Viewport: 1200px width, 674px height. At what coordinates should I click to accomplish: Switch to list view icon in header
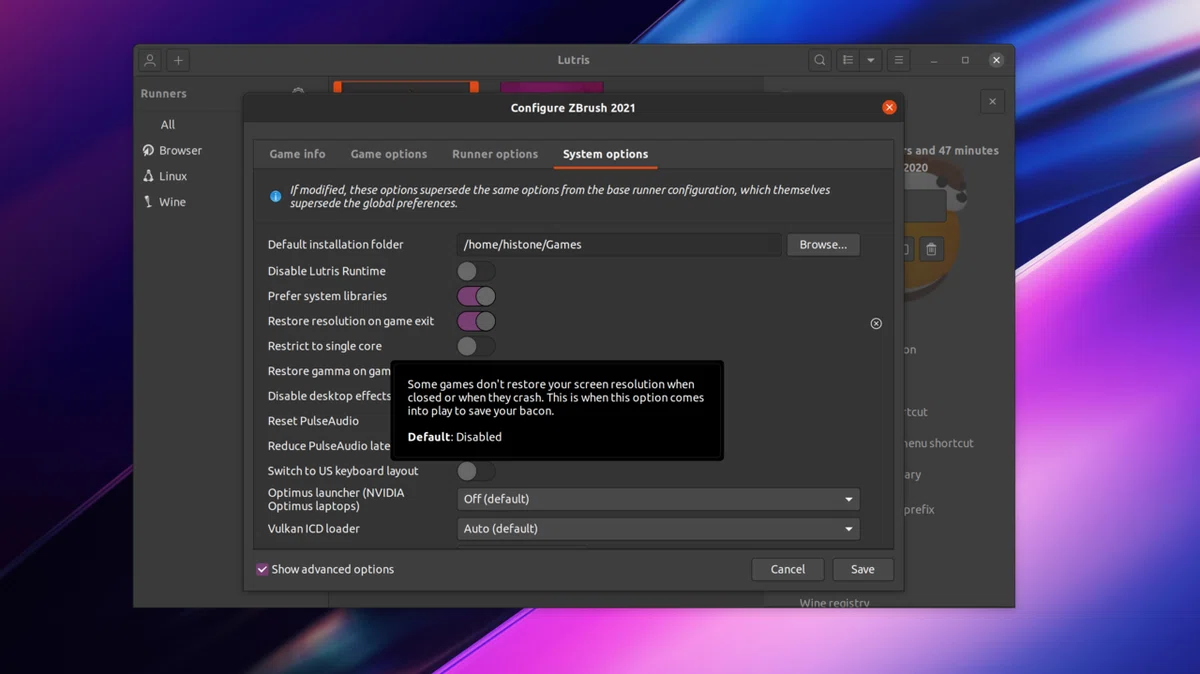[x=848, y=60]
